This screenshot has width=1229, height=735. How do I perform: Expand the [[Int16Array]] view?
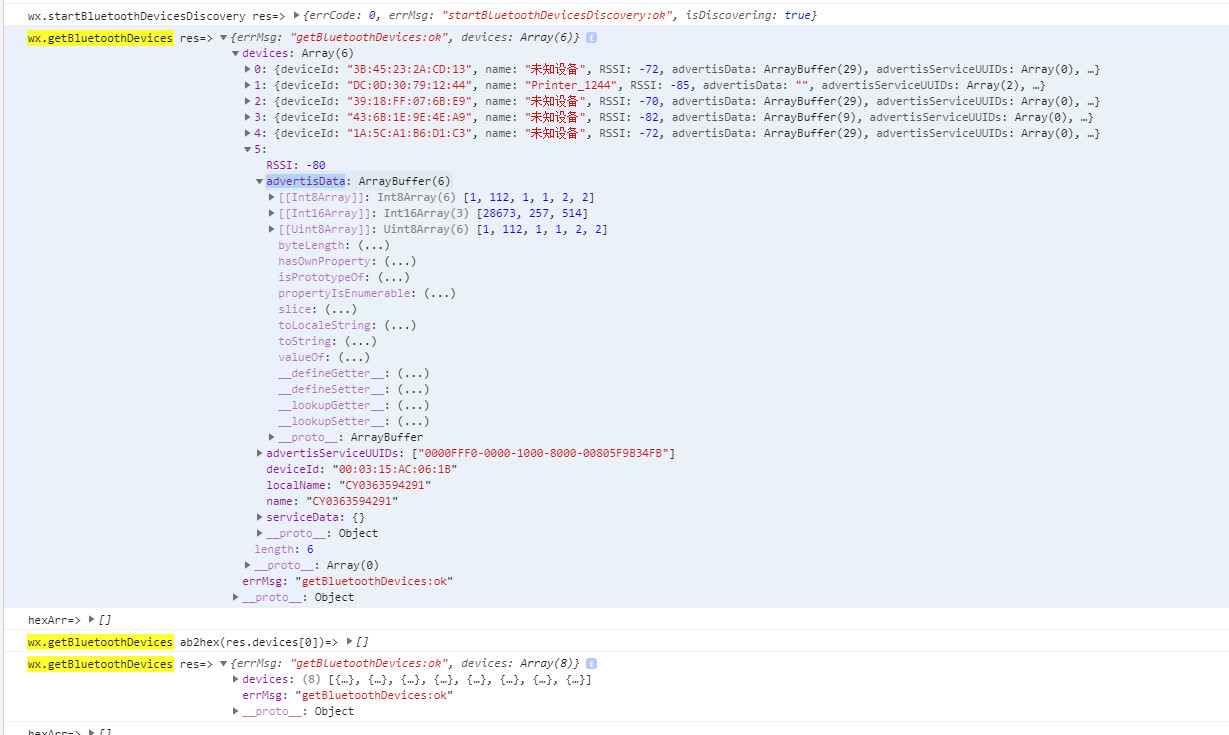coord(272,213)
